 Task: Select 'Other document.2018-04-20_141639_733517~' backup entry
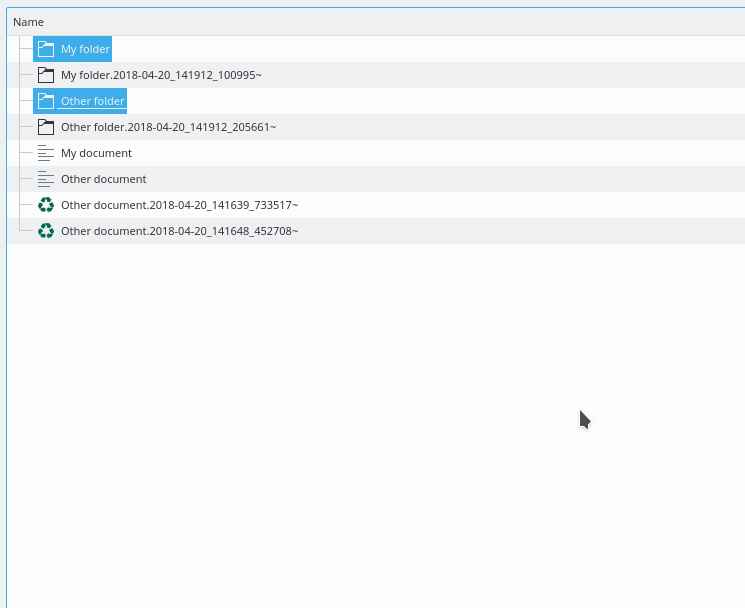tap(180, 205)
